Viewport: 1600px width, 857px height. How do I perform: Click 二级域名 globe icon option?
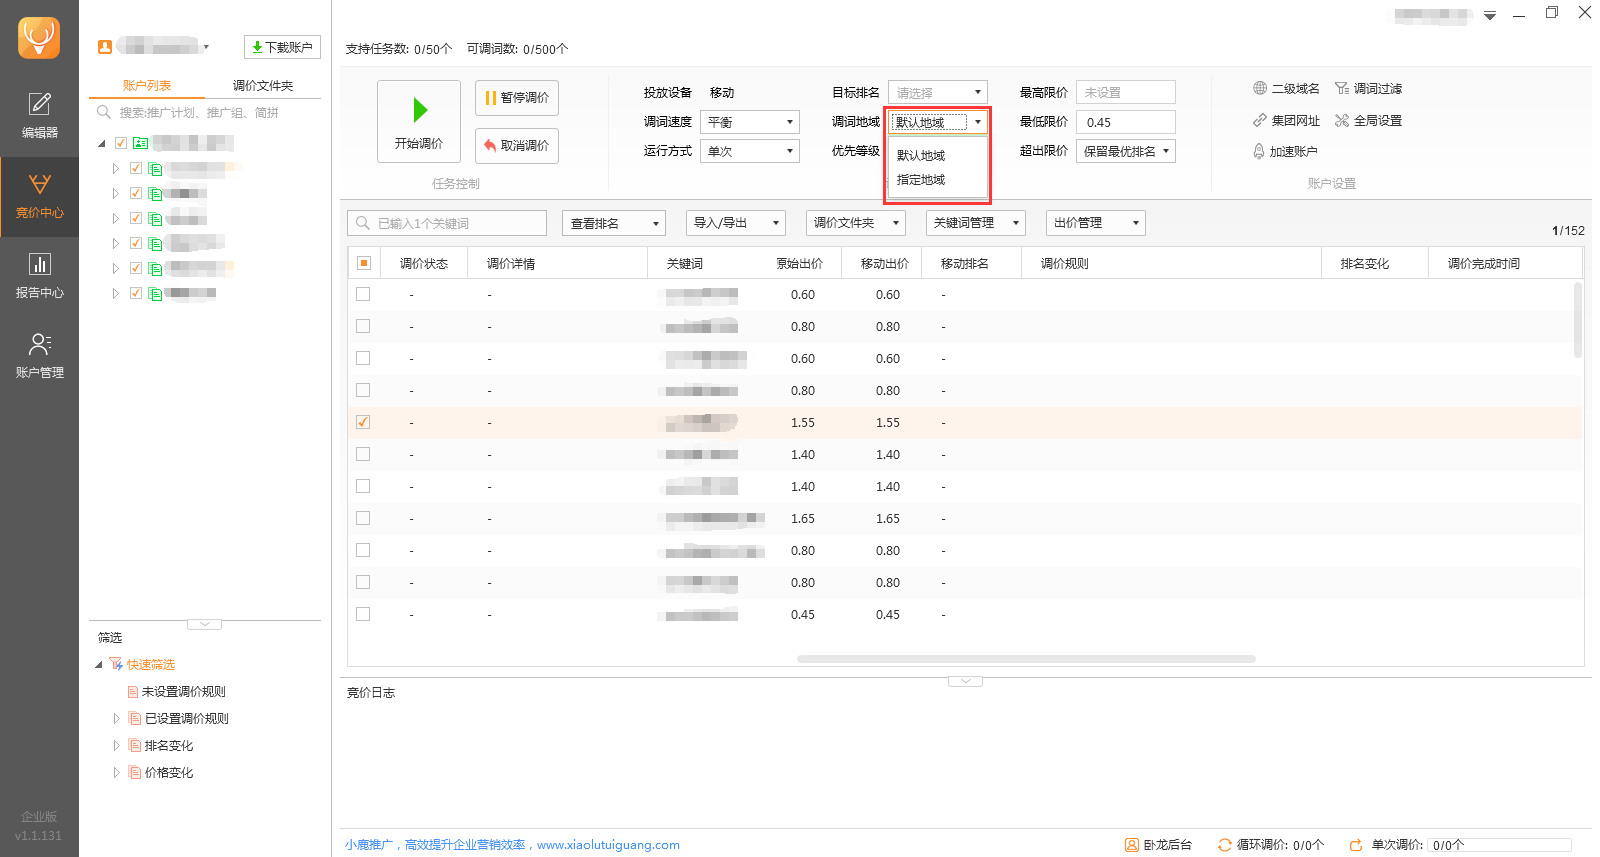[x=1286, y=89]
